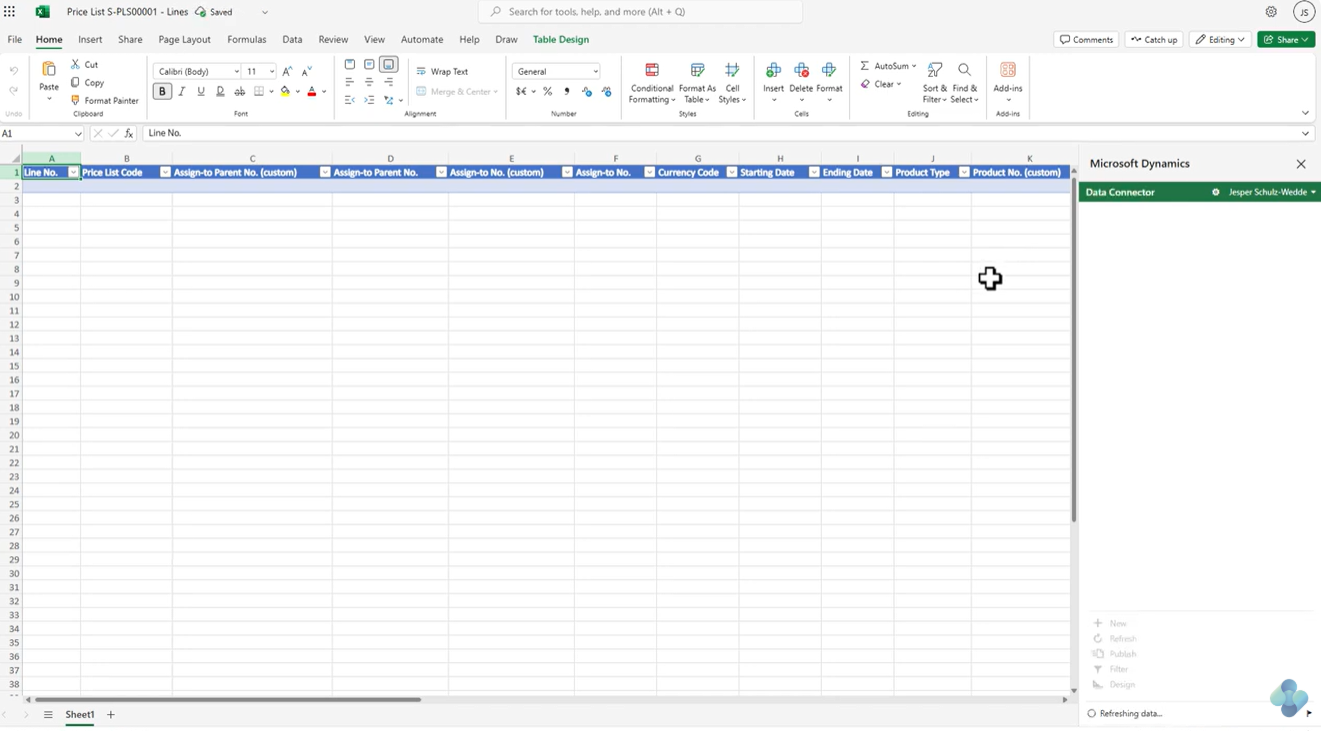Screen dimensions: 1328x731
Task: Click the fill color bucket swatch
Action: (285, 91)
